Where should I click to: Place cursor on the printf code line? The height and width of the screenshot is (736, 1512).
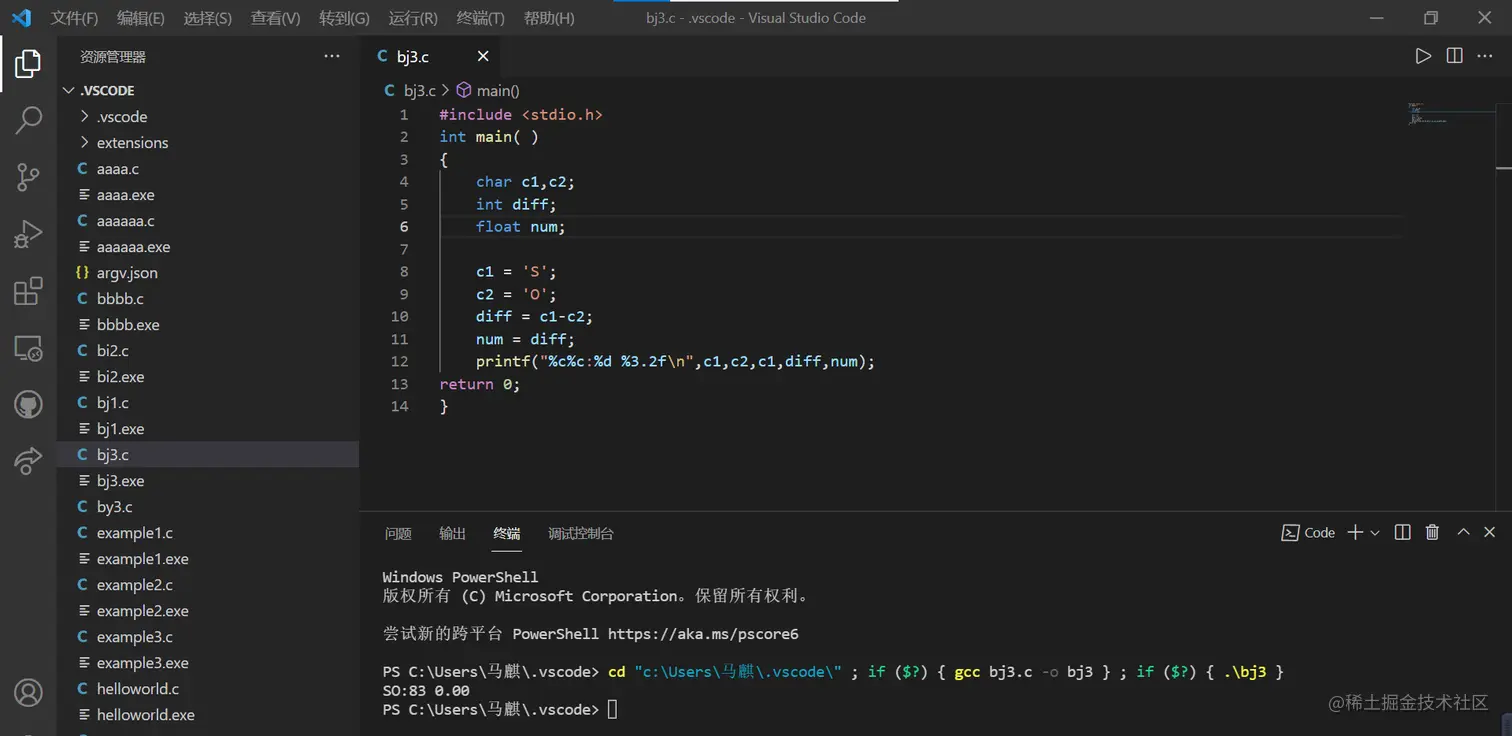click(675, 361)
